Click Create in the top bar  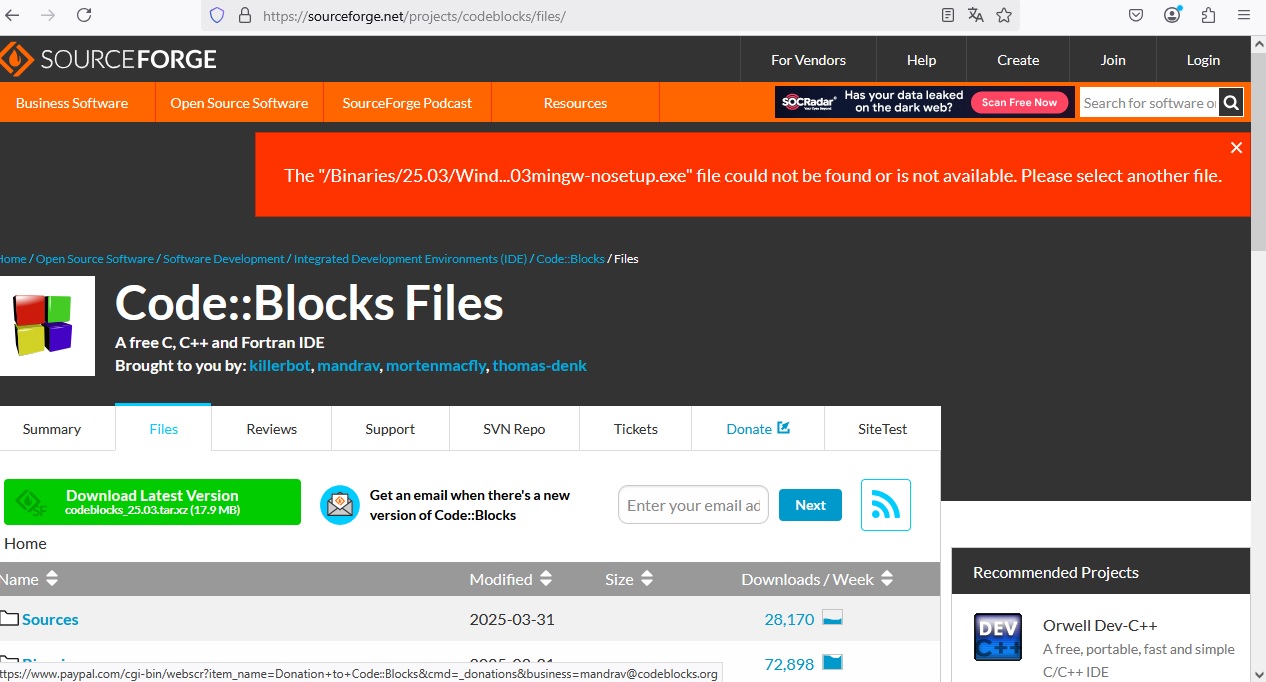[1018, 60]
